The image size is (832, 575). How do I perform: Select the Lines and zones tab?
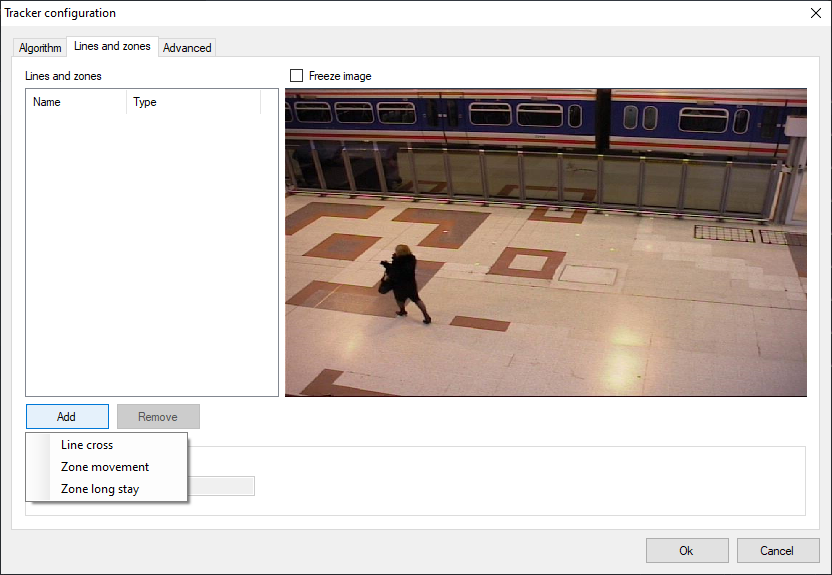coord(112,46)
